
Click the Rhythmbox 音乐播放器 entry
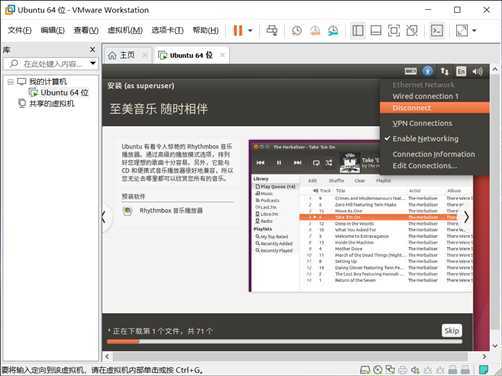163,211
